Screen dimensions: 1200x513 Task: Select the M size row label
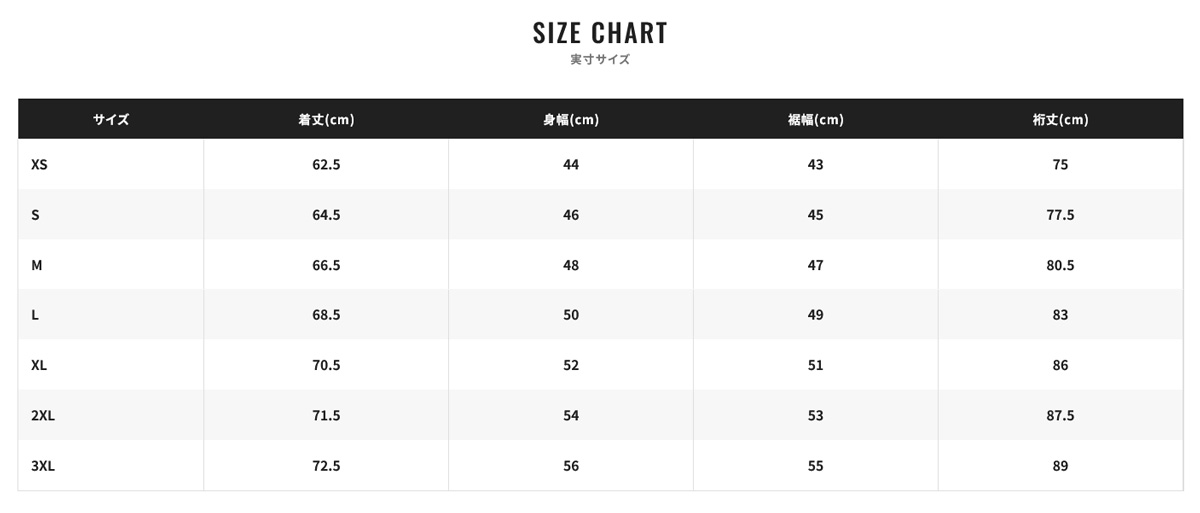36,265
